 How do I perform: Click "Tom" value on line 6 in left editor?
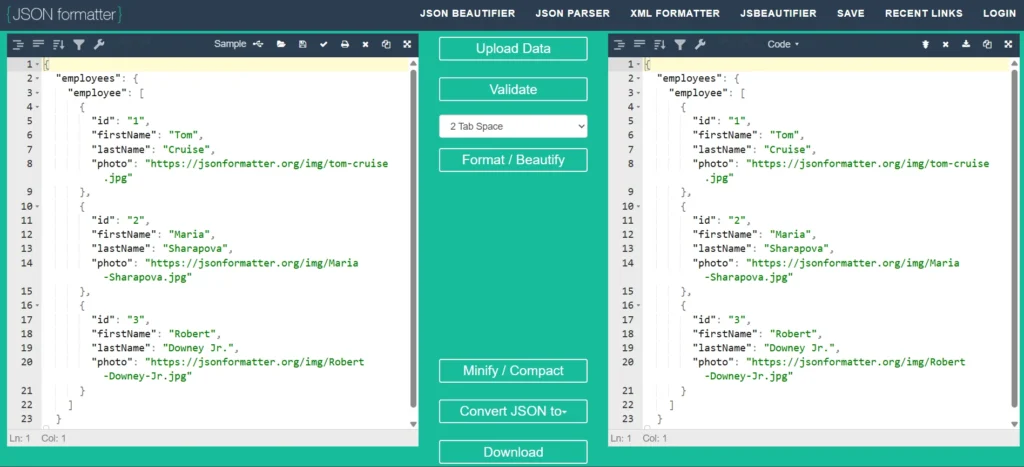coord(182,135)
